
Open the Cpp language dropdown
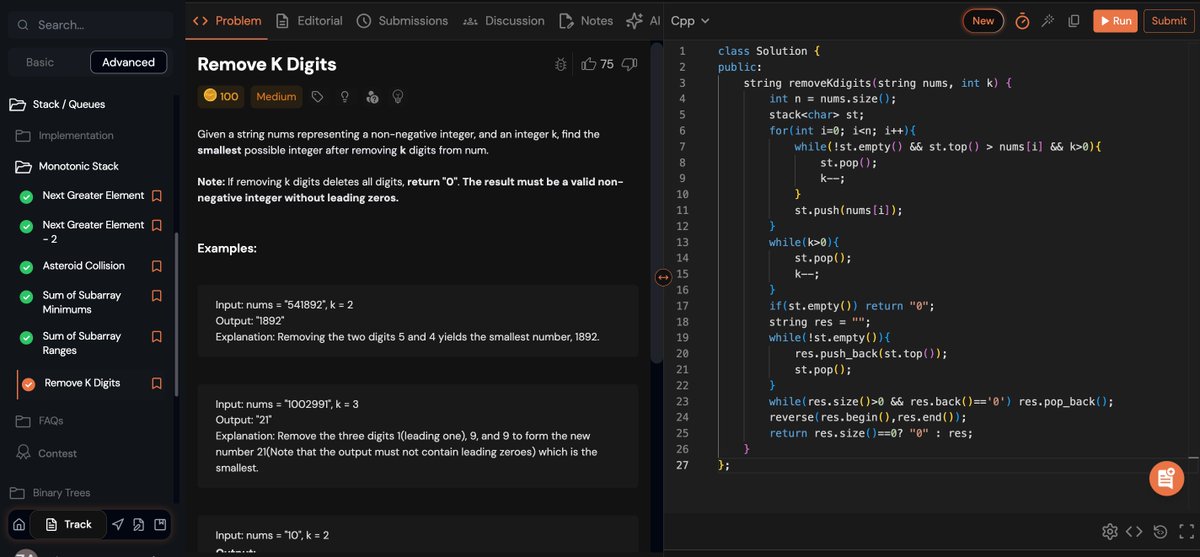[690, 21]
